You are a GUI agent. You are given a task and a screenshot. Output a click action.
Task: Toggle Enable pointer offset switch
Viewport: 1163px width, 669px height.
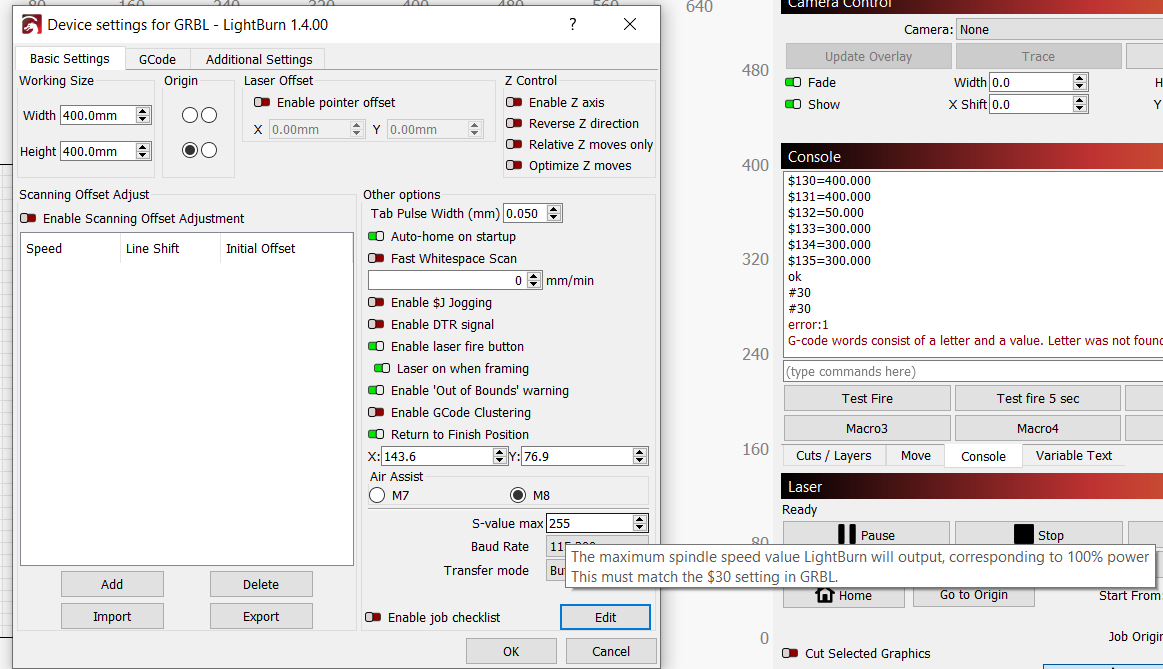click(x=262, y=102)
